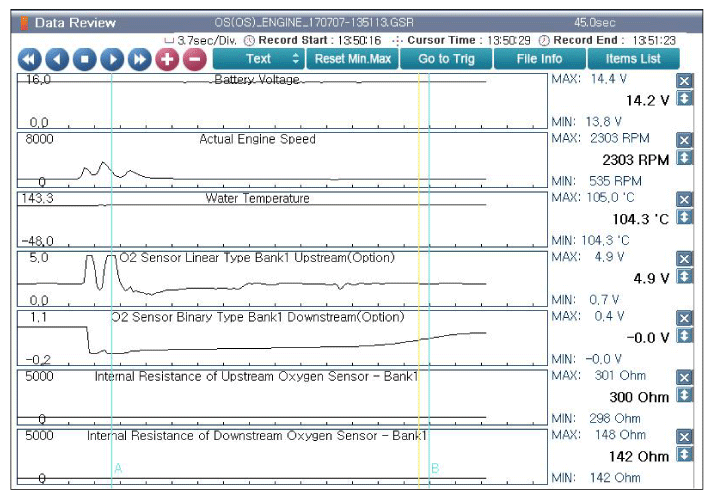Adjust O2 Sensor Linear Upstream scale arrows
Viewport: 713px width, 499px height.
click(684, 276)
